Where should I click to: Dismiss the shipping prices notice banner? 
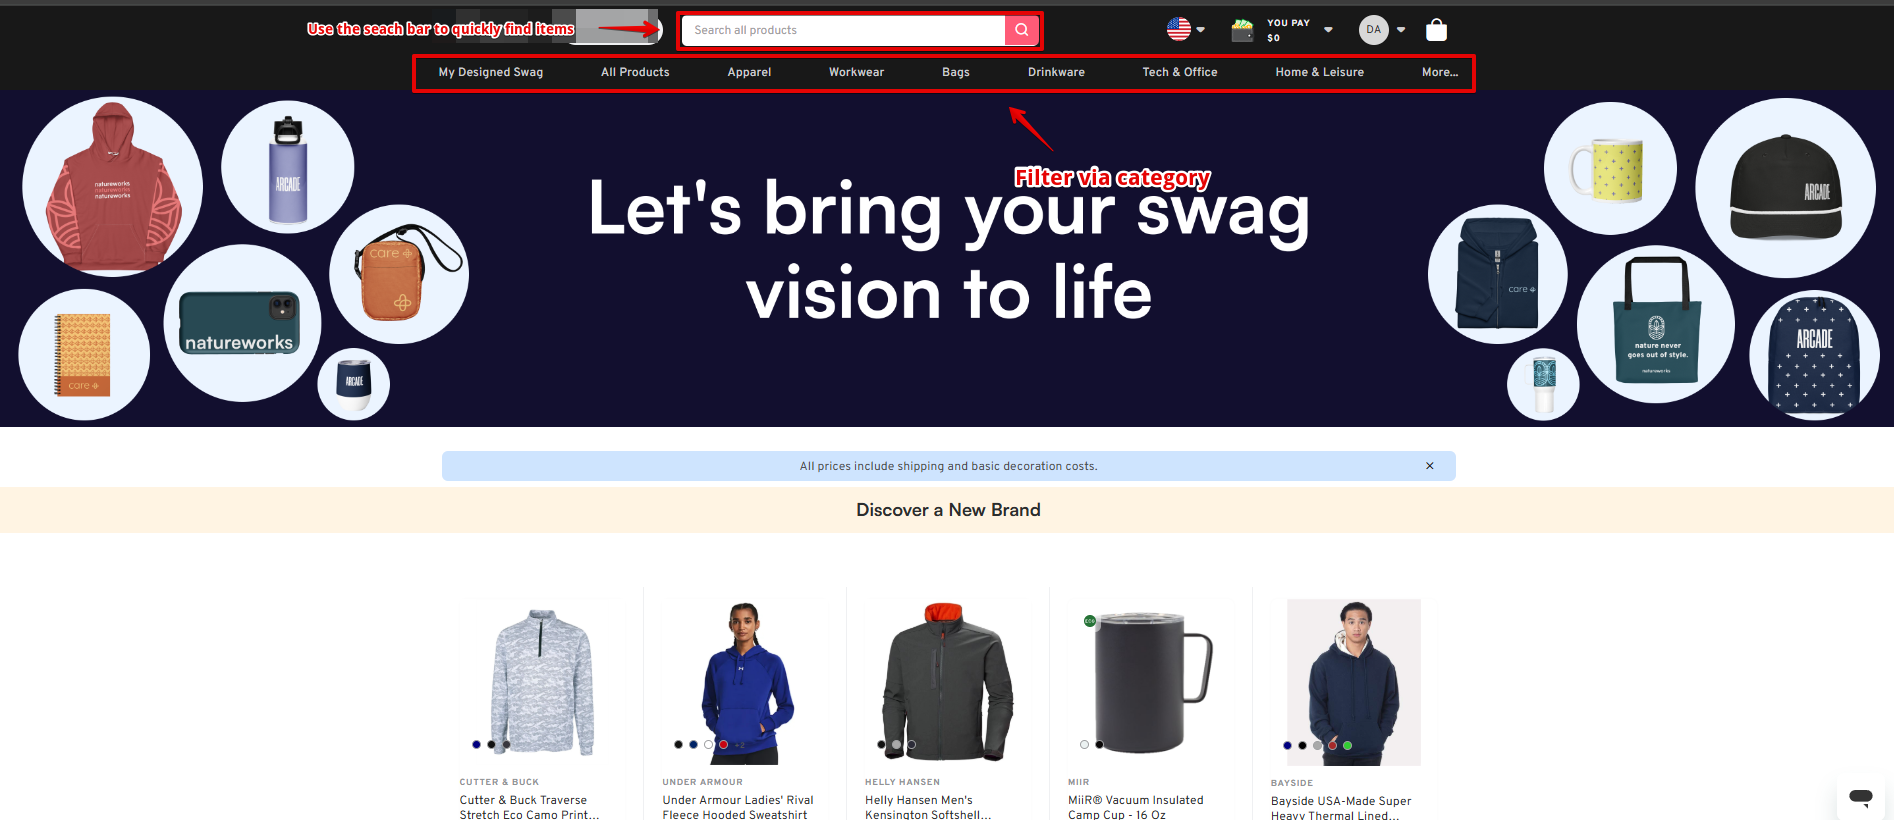1430,466
